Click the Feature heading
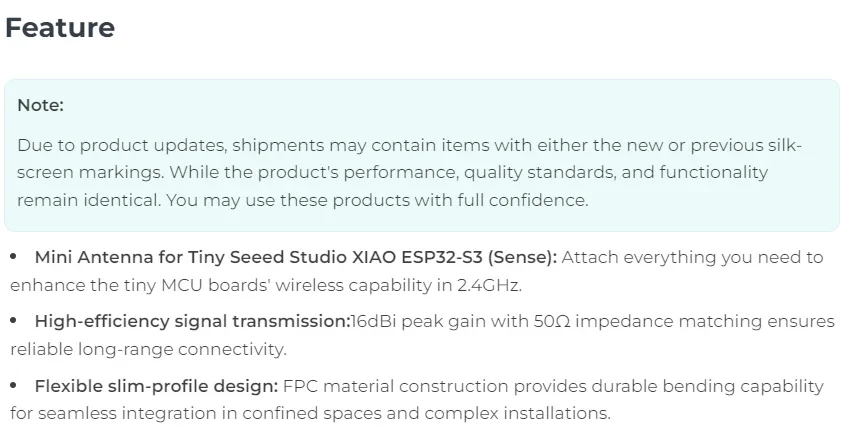The image size is (845, 437). (60, 27)
